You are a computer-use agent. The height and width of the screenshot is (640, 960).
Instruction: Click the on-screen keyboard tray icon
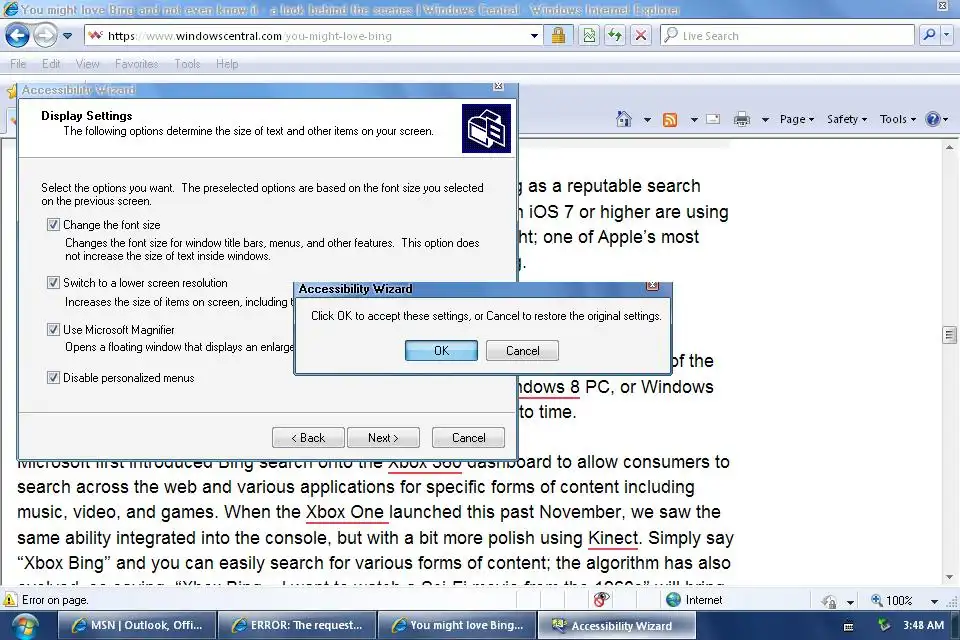849,627
